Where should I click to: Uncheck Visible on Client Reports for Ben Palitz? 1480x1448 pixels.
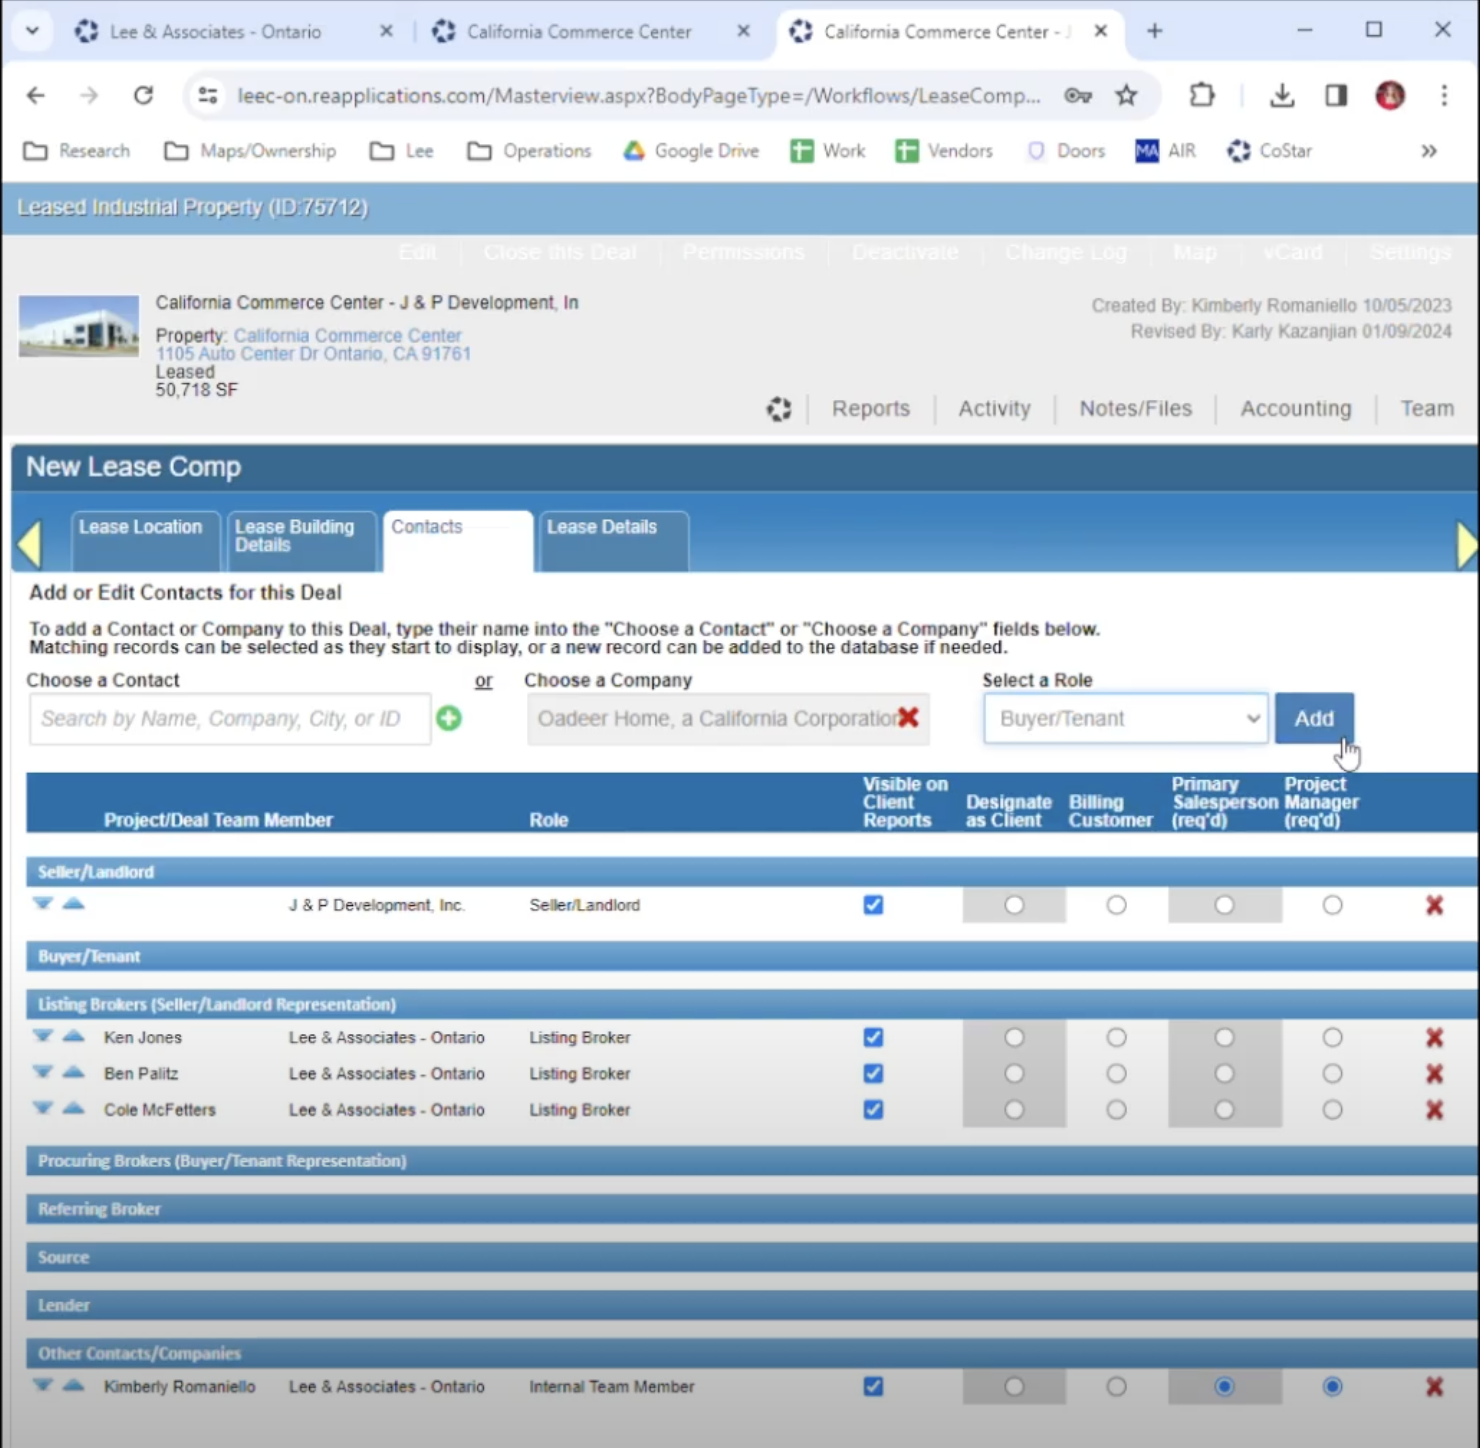(873, 1074)
